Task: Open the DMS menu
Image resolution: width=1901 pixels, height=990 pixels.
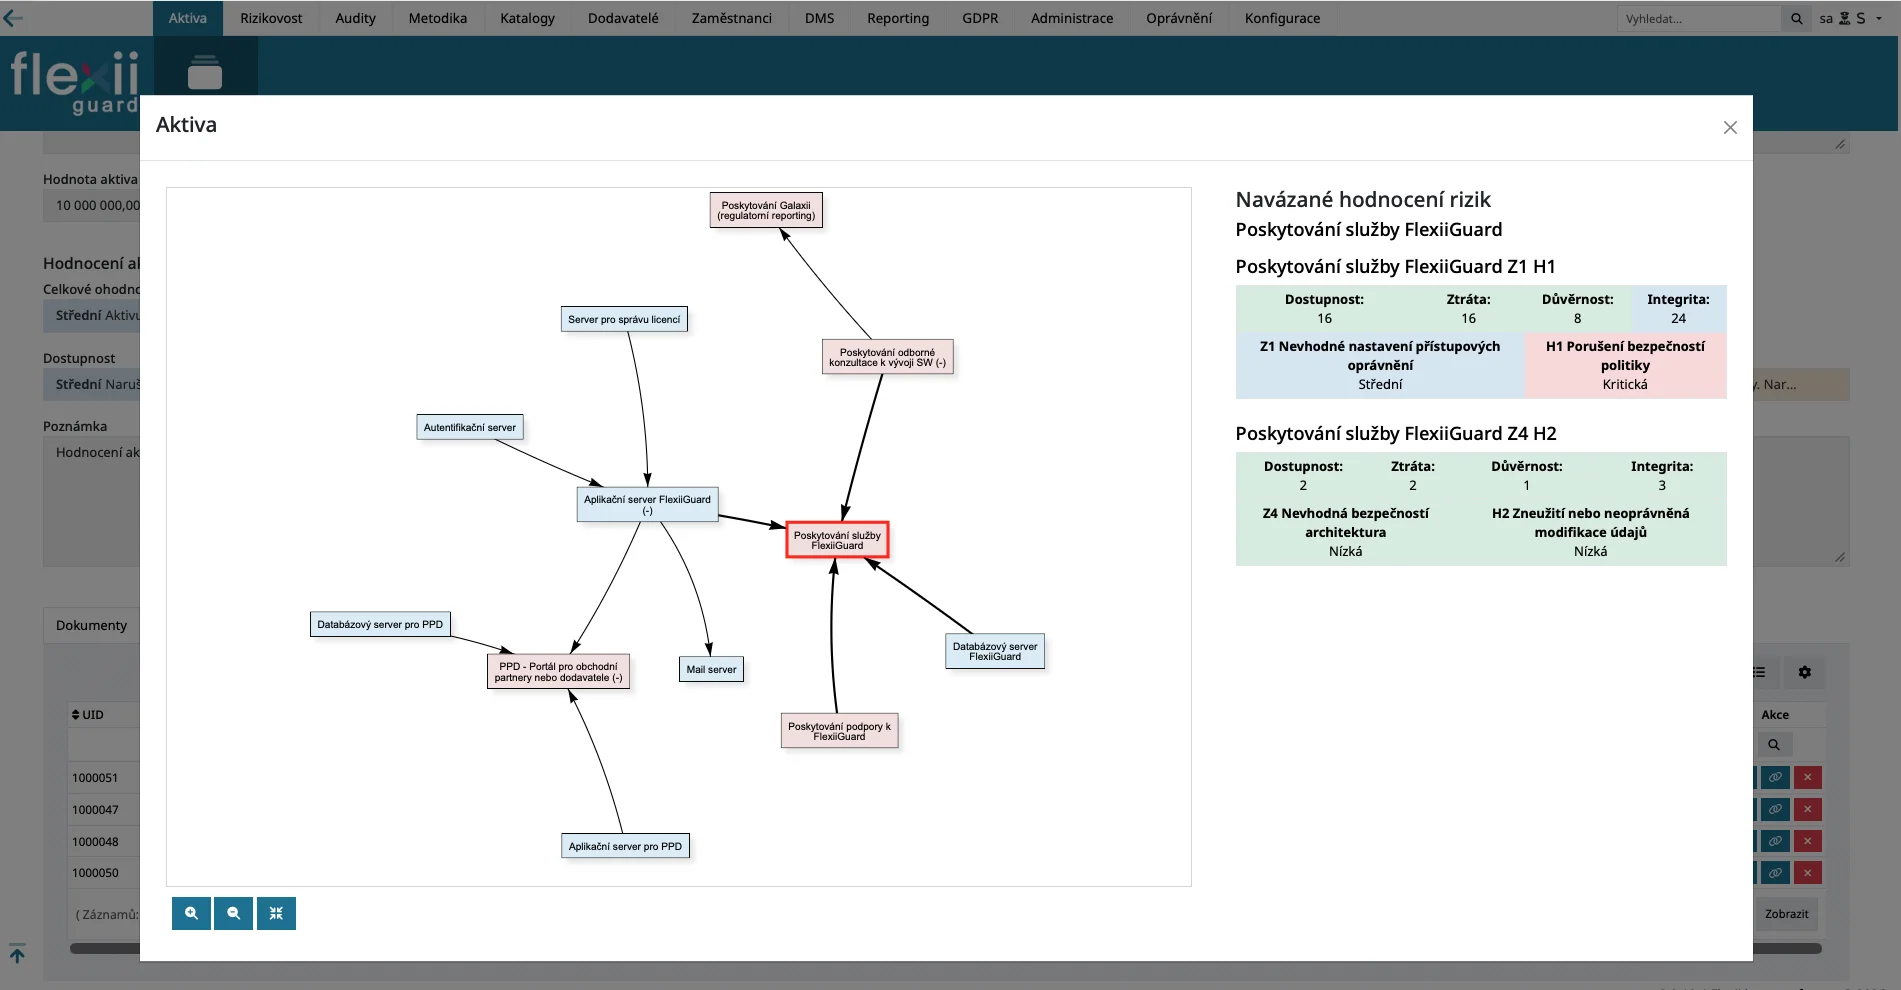Action: click(819, 18)
